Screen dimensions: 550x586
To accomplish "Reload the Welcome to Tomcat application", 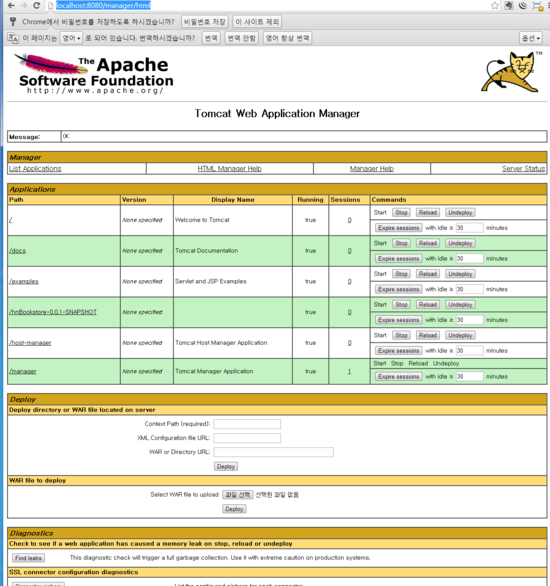I will [428, 212].
